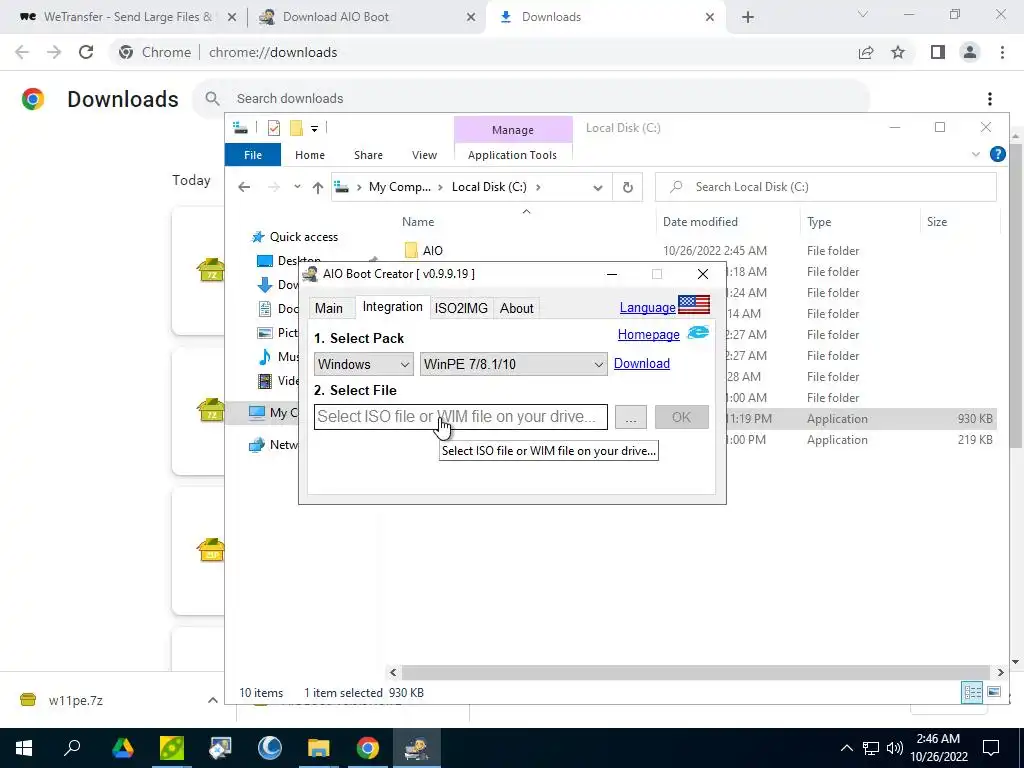This screenshot has width=1024, height=768.
Task: Click the Windows Start button
Action: click(x=24, y=748)
